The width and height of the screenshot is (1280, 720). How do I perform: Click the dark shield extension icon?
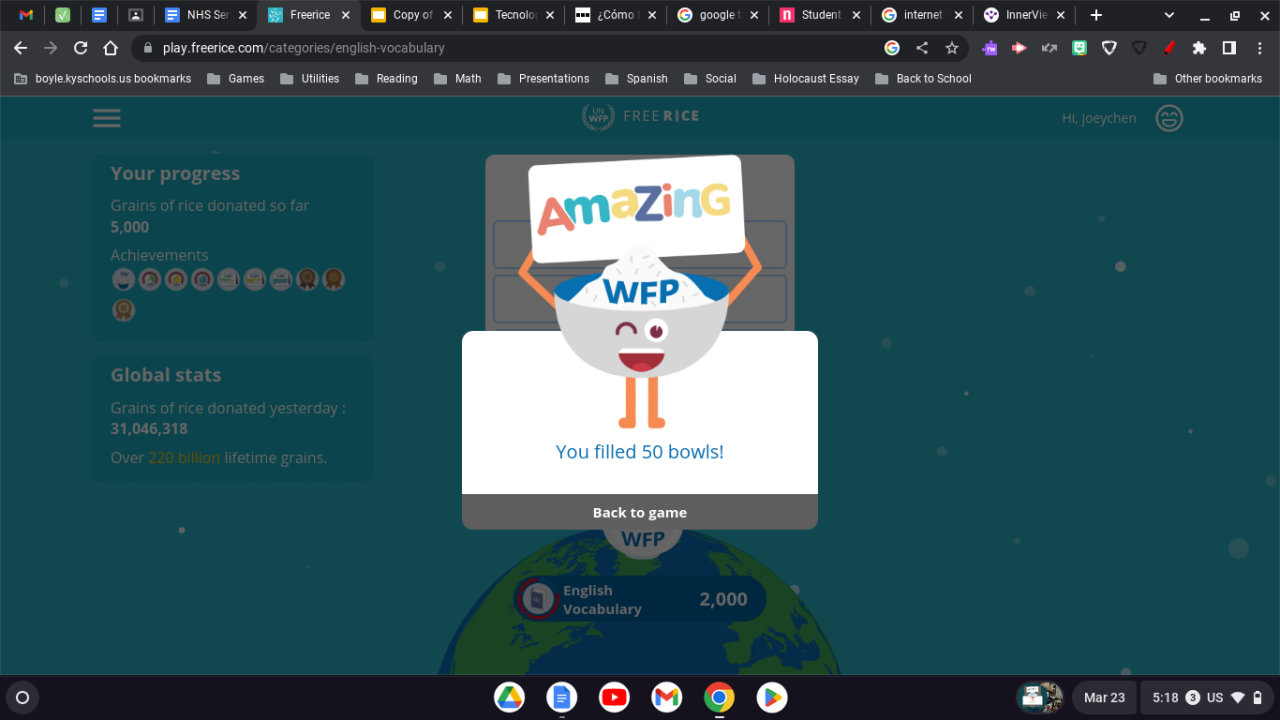(1139, 48)
